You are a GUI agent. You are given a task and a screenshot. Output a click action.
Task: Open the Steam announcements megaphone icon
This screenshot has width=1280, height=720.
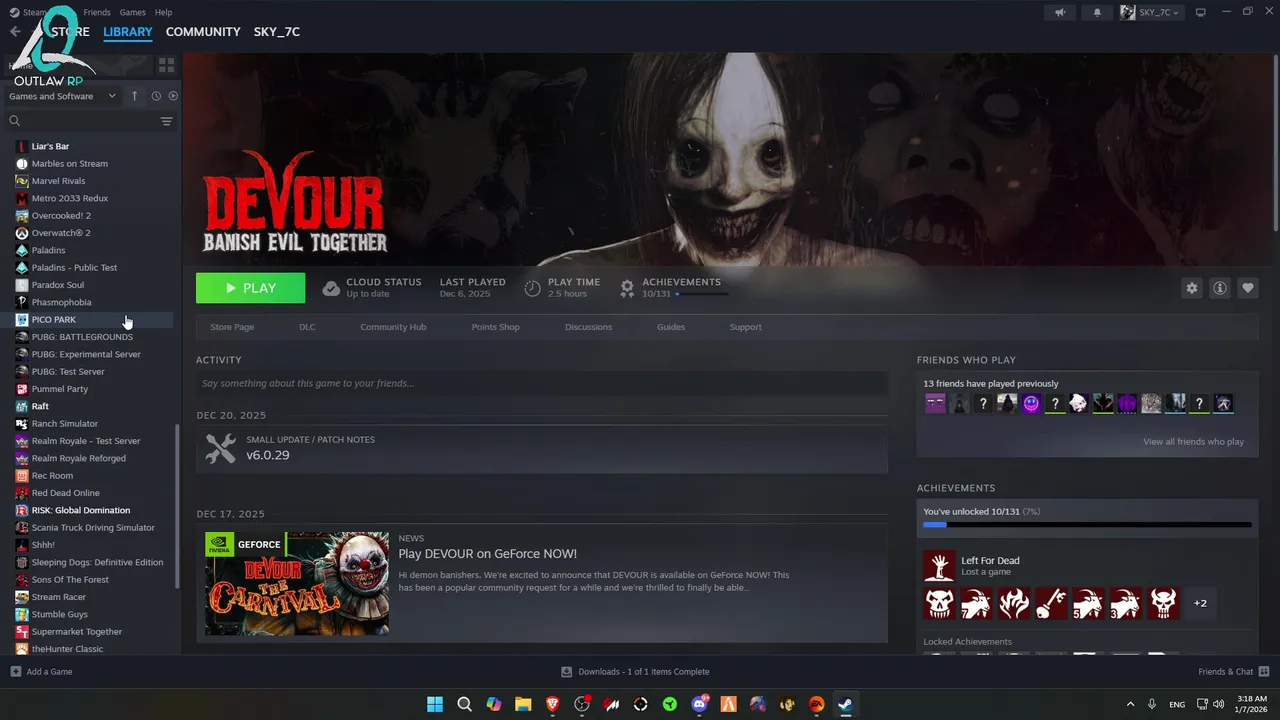point(1060,12)
